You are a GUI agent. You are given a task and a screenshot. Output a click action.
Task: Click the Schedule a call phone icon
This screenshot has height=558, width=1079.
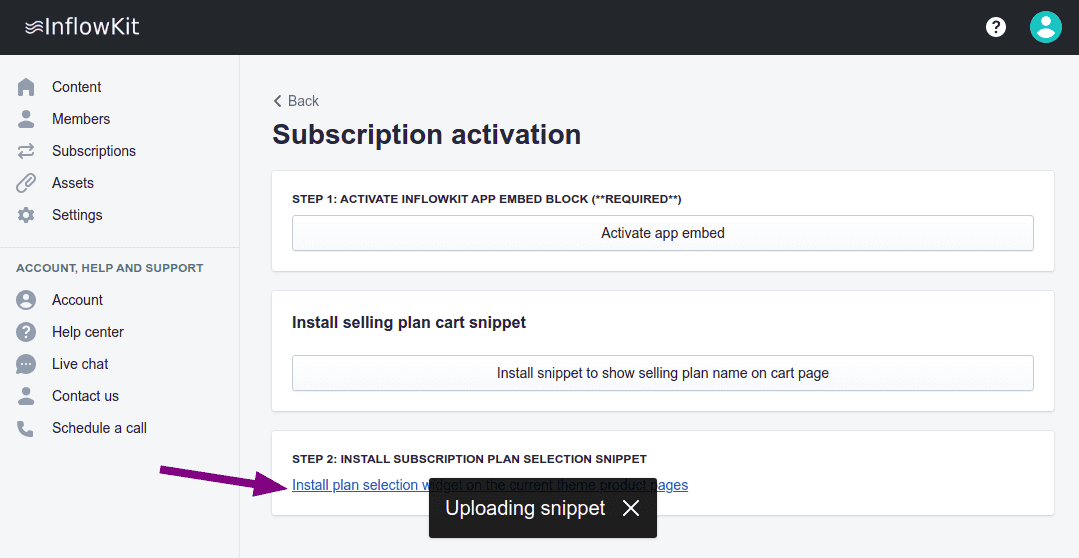click(26, 428)
